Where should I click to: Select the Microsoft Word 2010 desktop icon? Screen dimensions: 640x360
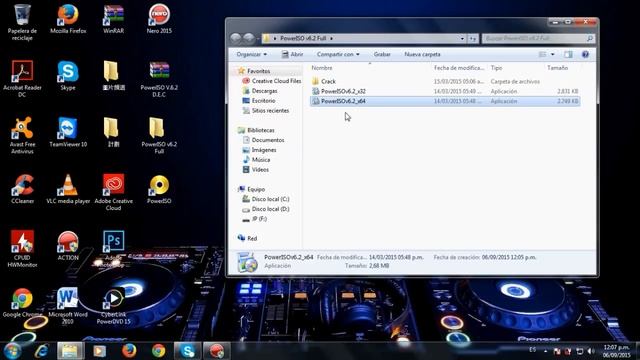[68, 305]
